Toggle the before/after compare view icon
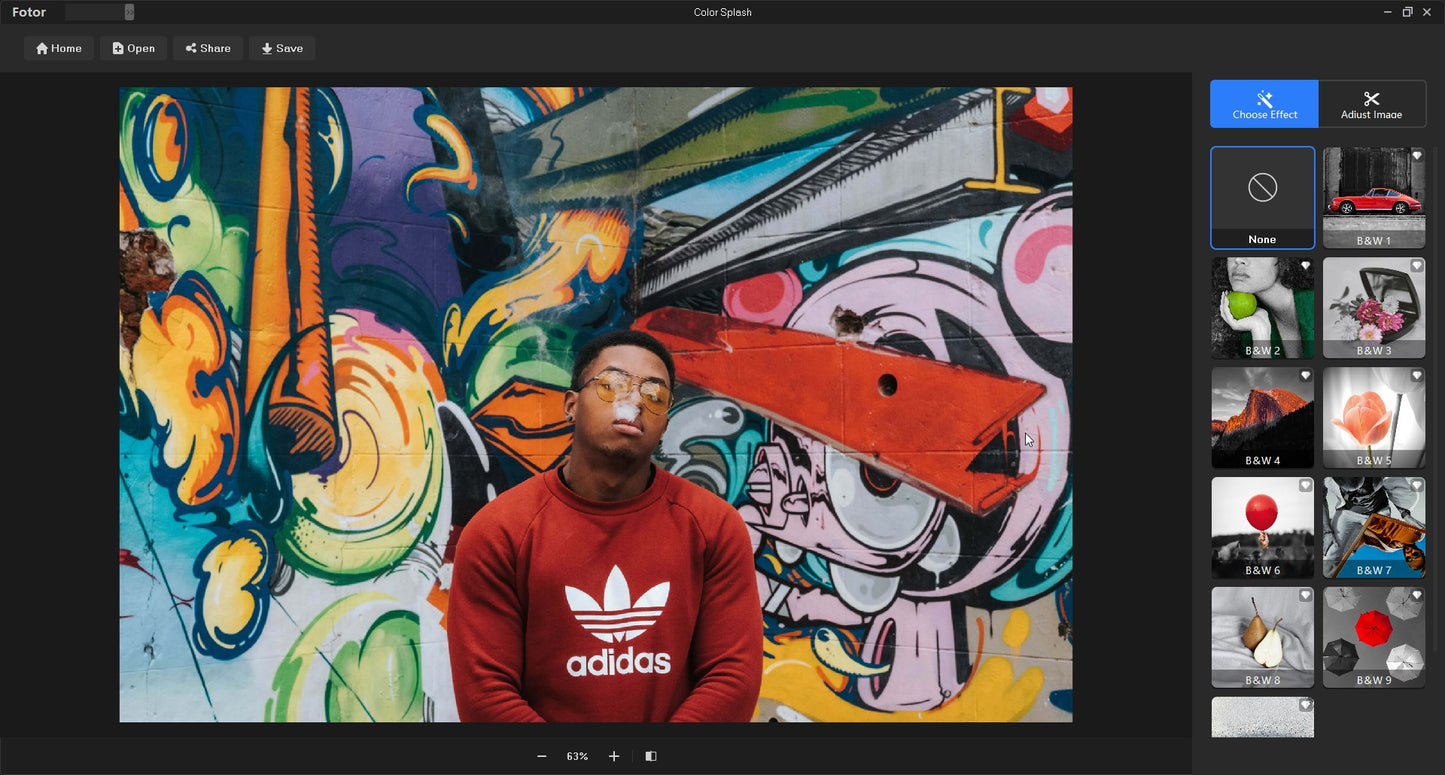This screenshot has height=775, width=1445. coord(651,757)
